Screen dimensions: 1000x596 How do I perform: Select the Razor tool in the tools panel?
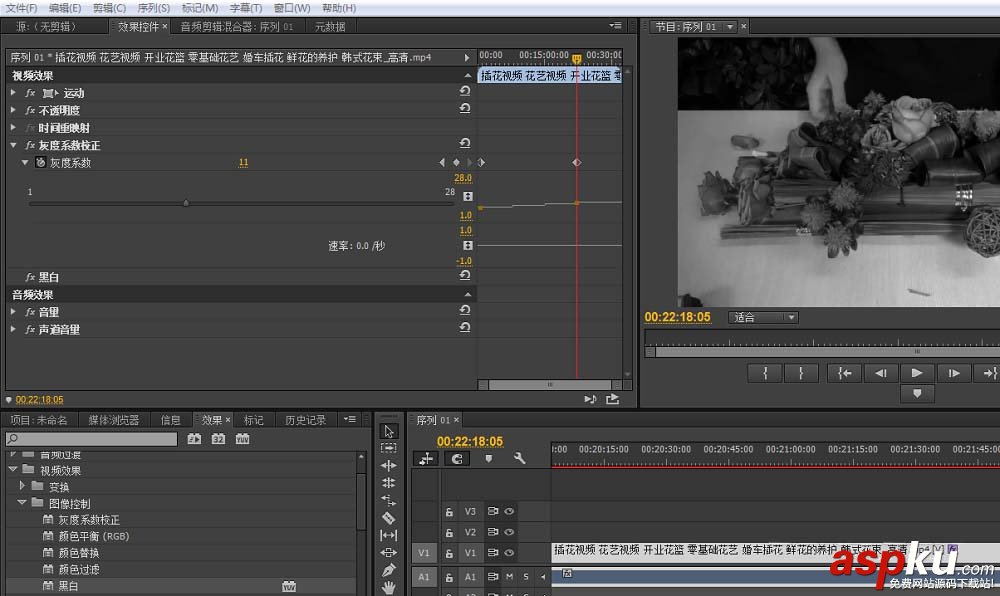(389, 518)
